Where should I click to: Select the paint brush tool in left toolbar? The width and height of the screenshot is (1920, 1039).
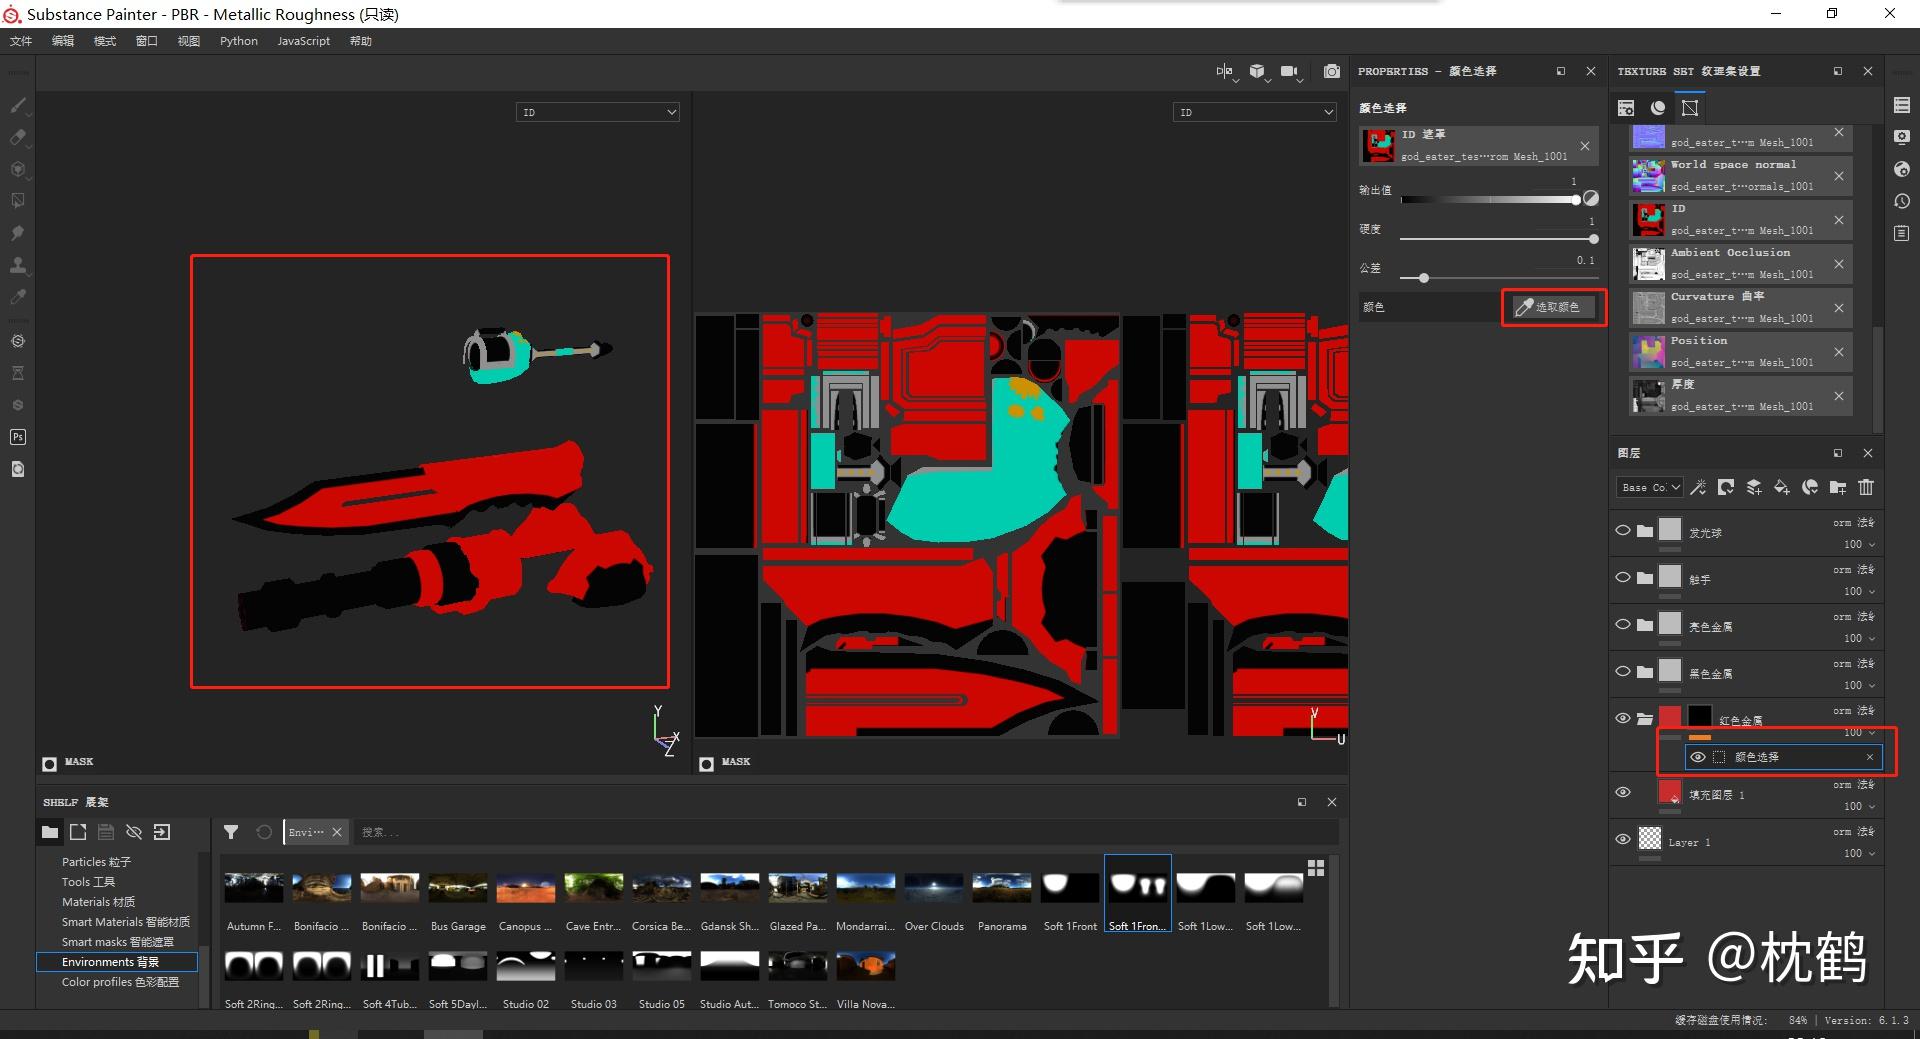18,105
